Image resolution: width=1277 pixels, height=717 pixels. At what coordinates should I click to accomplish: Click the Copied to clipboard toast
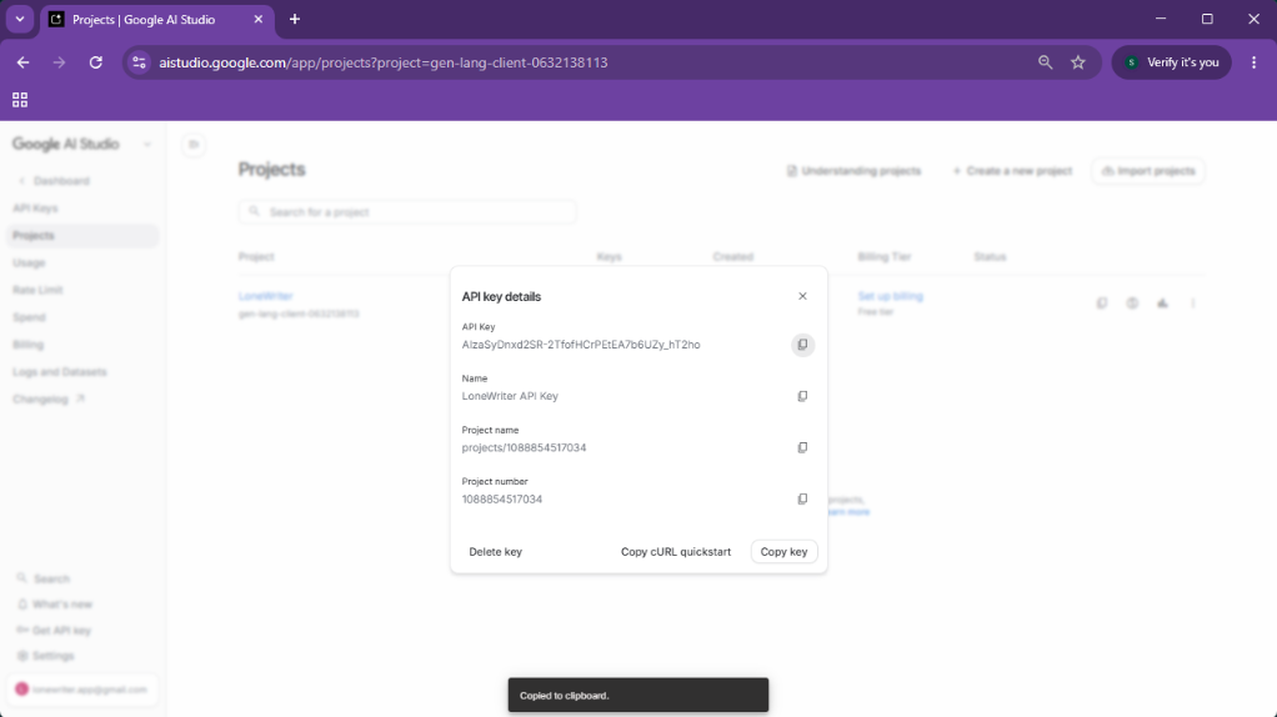pos(638,695)
